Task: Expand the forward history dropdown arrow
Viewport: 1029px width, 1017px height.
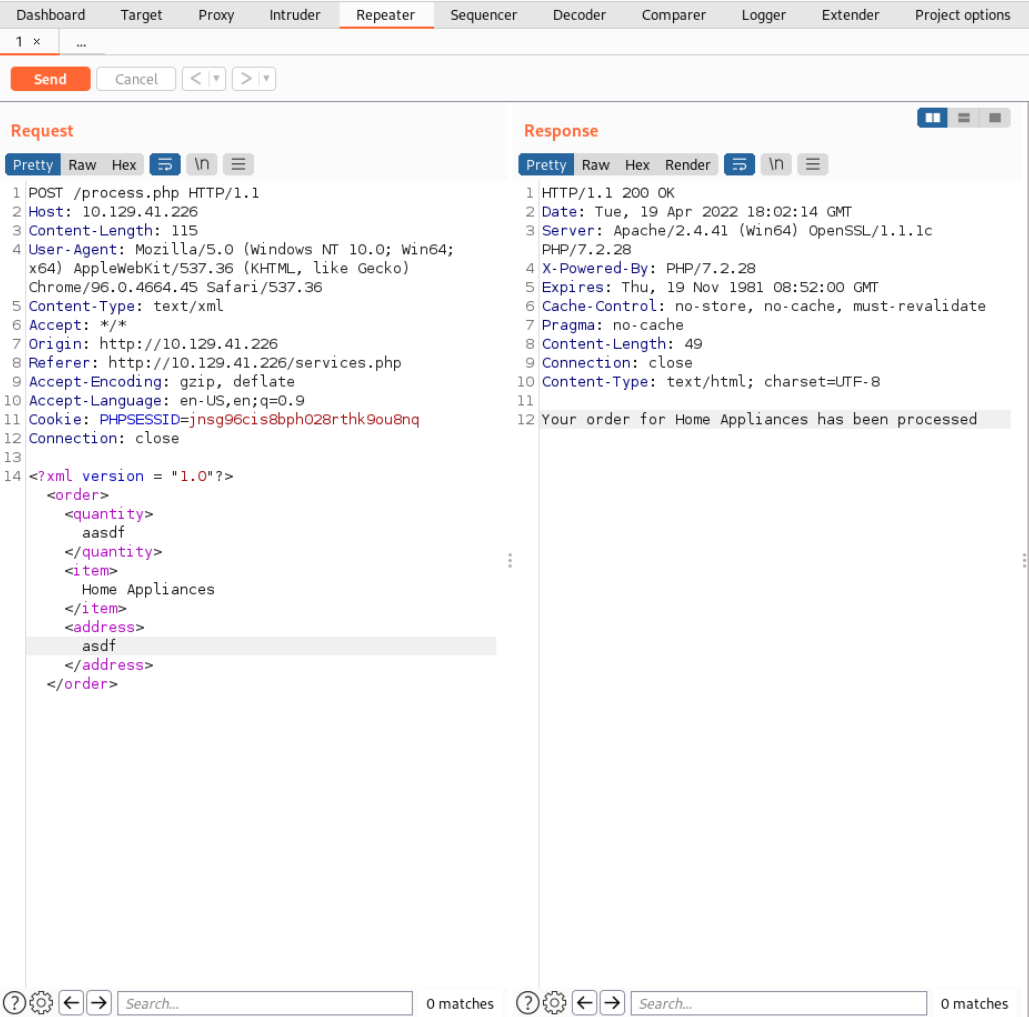Action: [x=266, y=79]
